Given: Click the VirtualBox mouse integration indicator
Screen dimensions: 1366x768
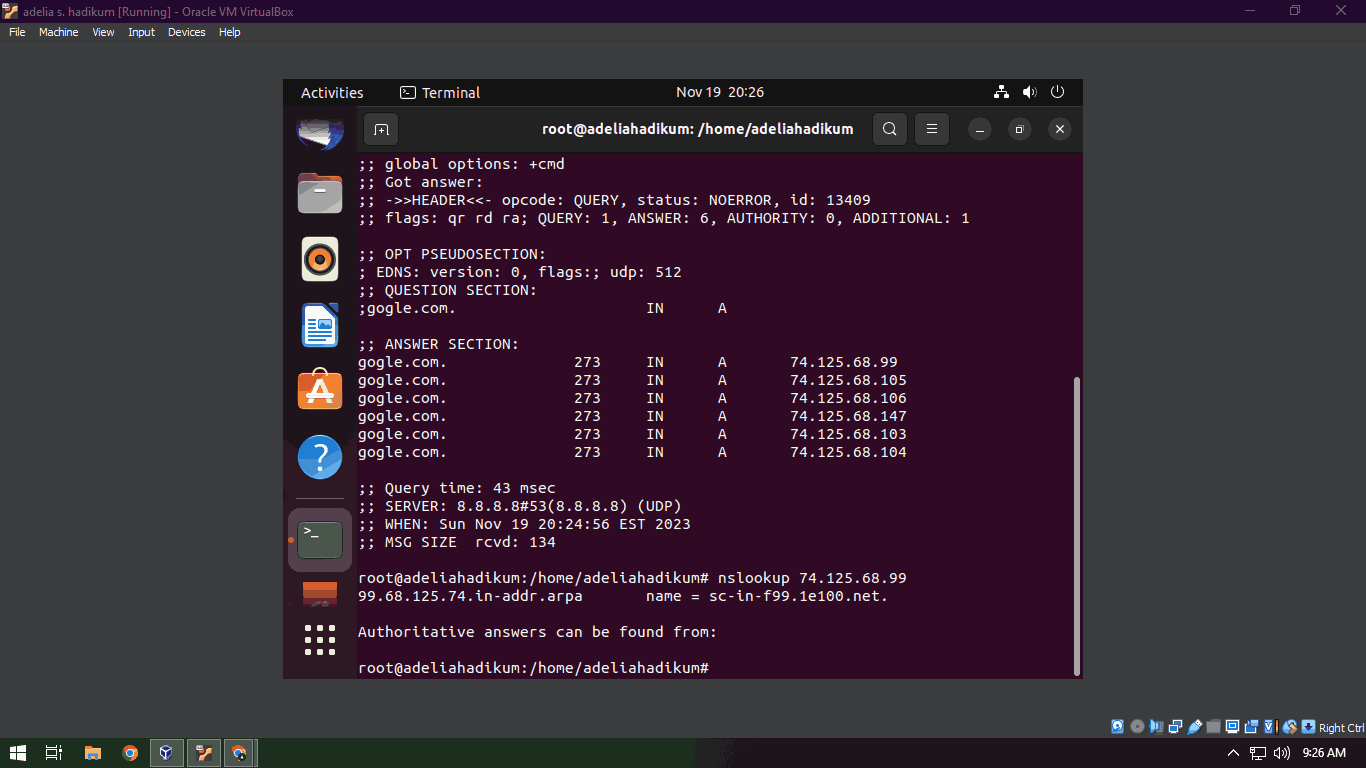Looking at the screenshot, I should 1290,727.
